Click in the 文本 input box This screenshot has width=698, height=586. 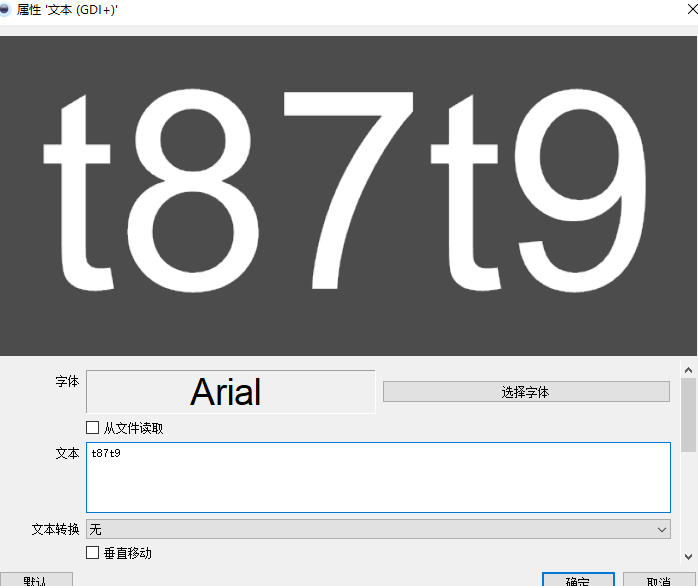click(378, 477)
